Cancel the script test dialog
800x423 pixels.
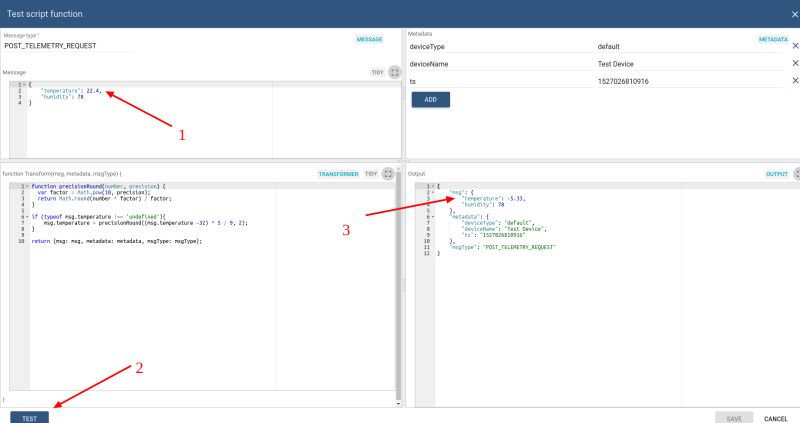click(x=776, y=418)
